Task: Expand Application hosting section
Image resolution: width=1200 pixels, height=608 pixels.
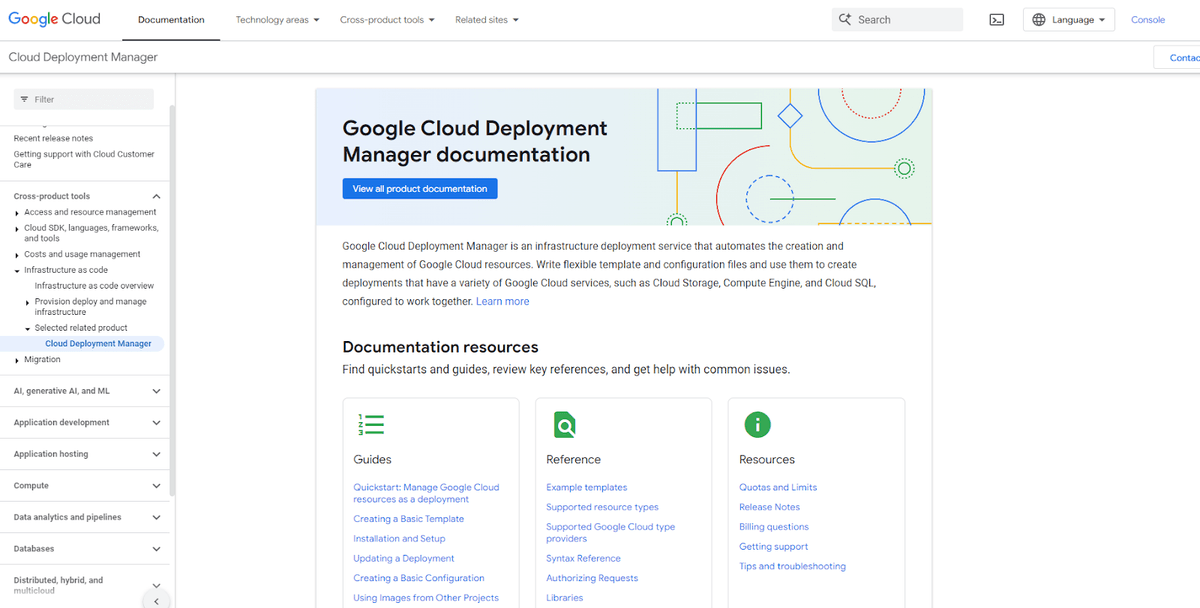Action: click(x=156, y=454)
